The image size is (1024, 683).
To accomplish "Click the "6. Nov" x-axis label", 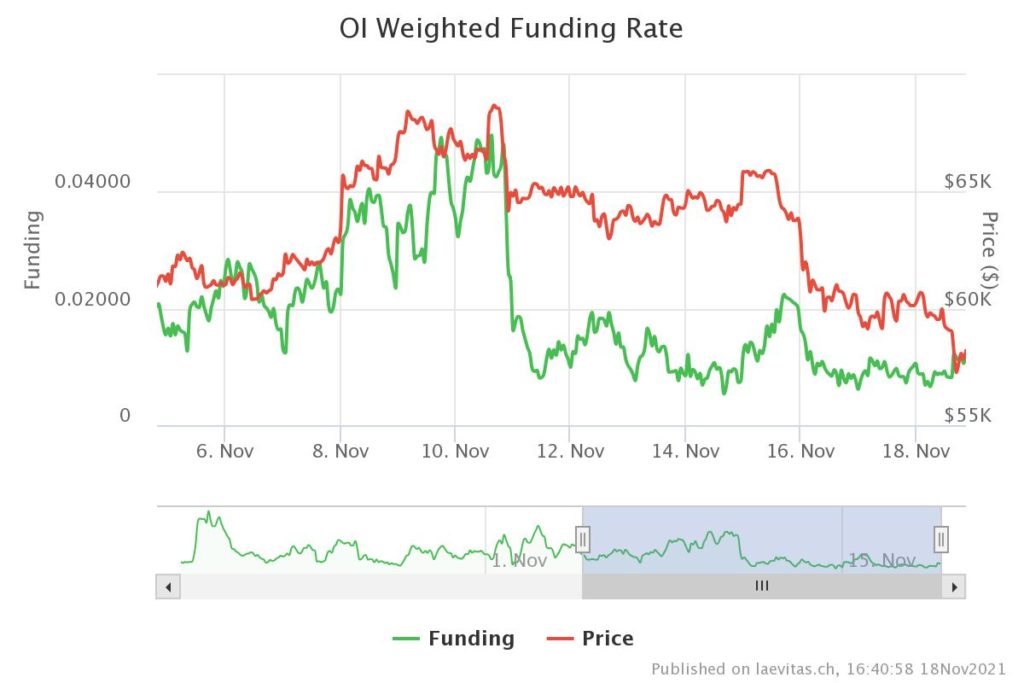I will coord(224,451).
